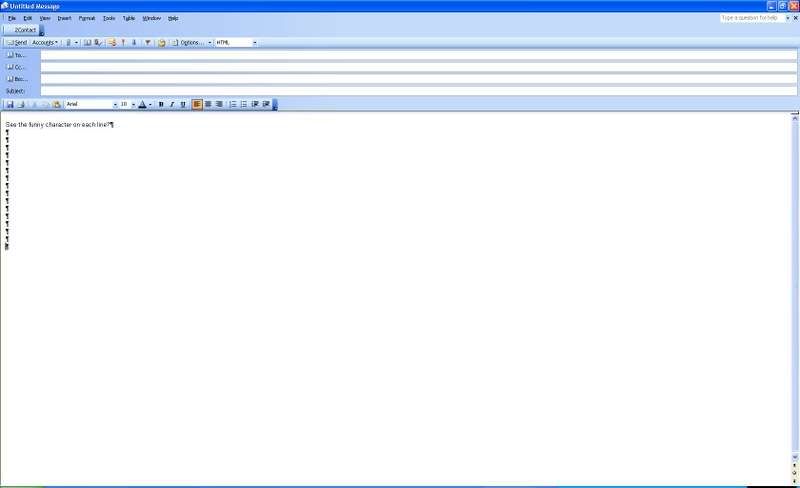Set Importance High with the exclamation icon
This screenshot has width=800, height=488.
[123, 43]
